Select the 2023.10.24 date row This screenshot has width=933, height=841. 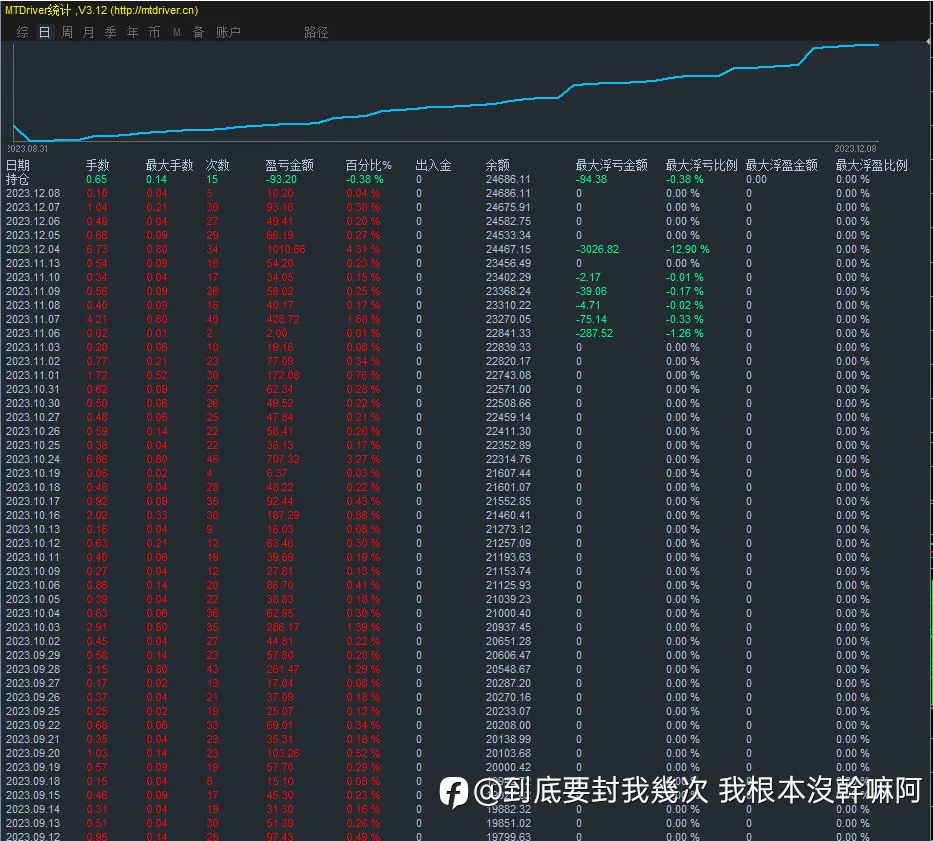pyautogui.click(x=33, y=459)
